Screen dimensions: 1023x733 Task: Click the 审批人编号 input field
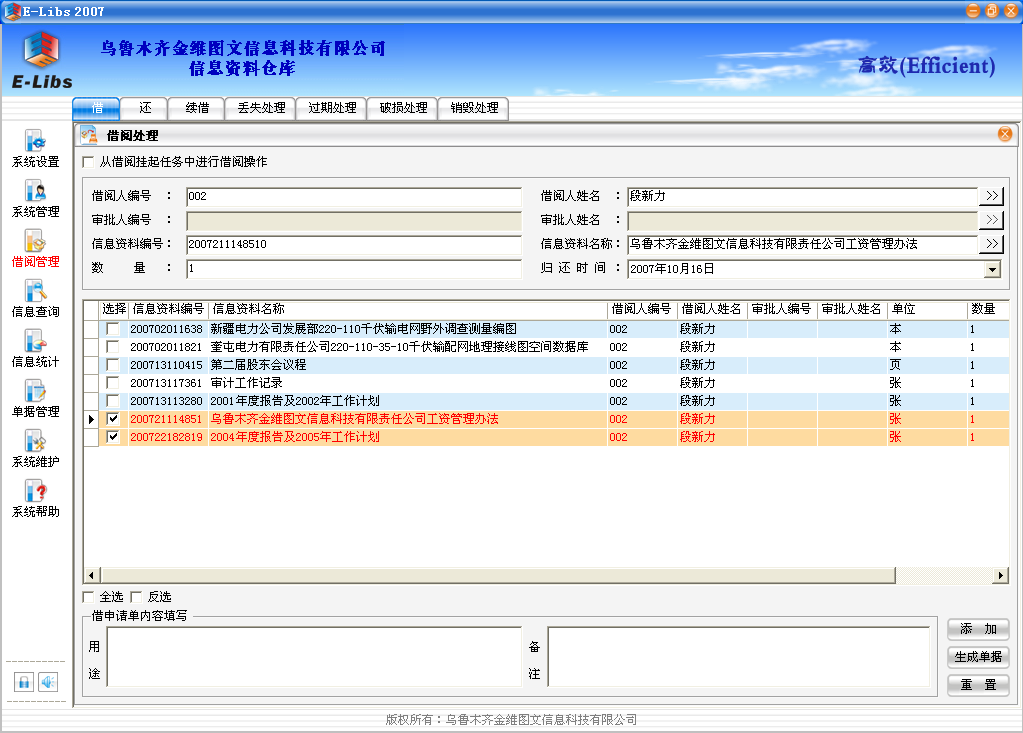(354, 220)
